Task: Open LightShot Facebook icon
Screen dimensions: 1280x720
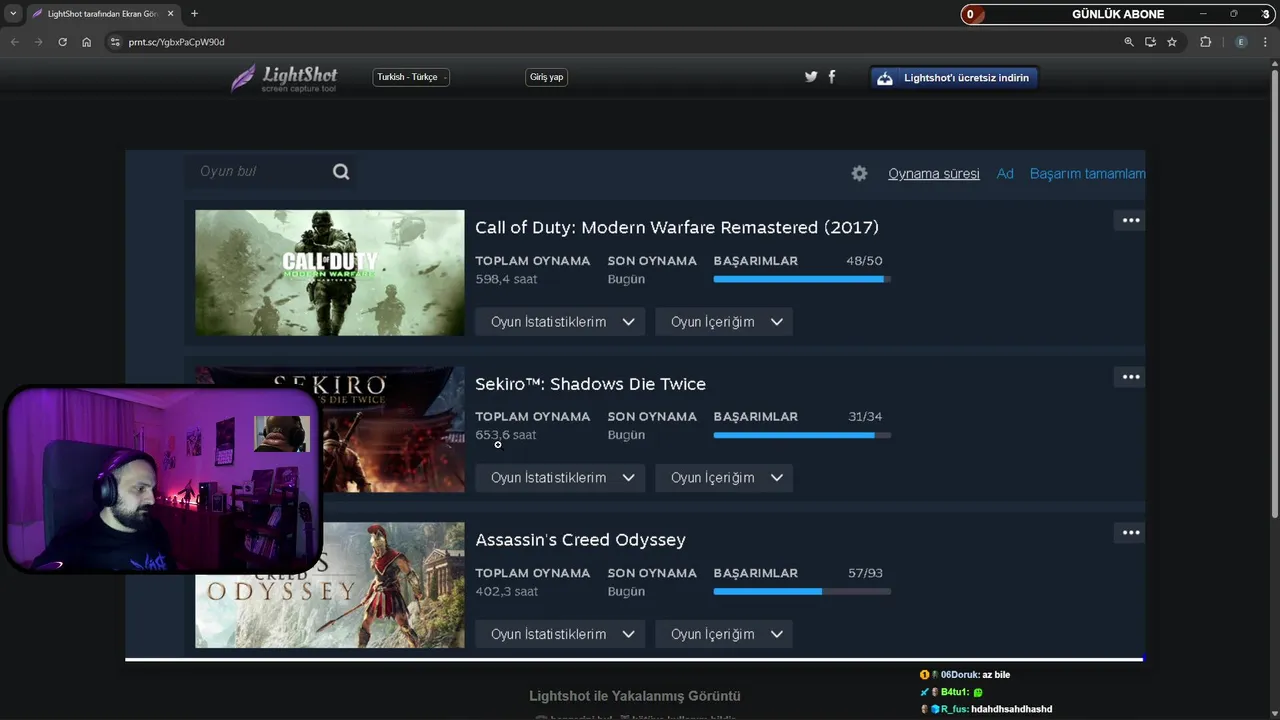Action: (x=832, y=76)
